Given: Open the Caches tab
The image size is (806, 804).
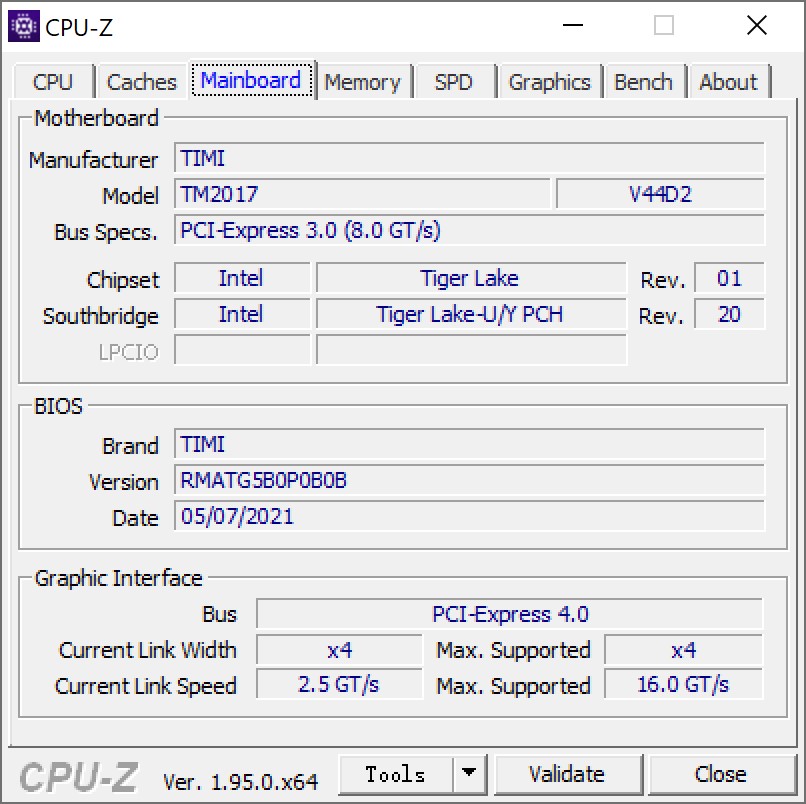Looking at the screenshot, I should tap(141, 82).
